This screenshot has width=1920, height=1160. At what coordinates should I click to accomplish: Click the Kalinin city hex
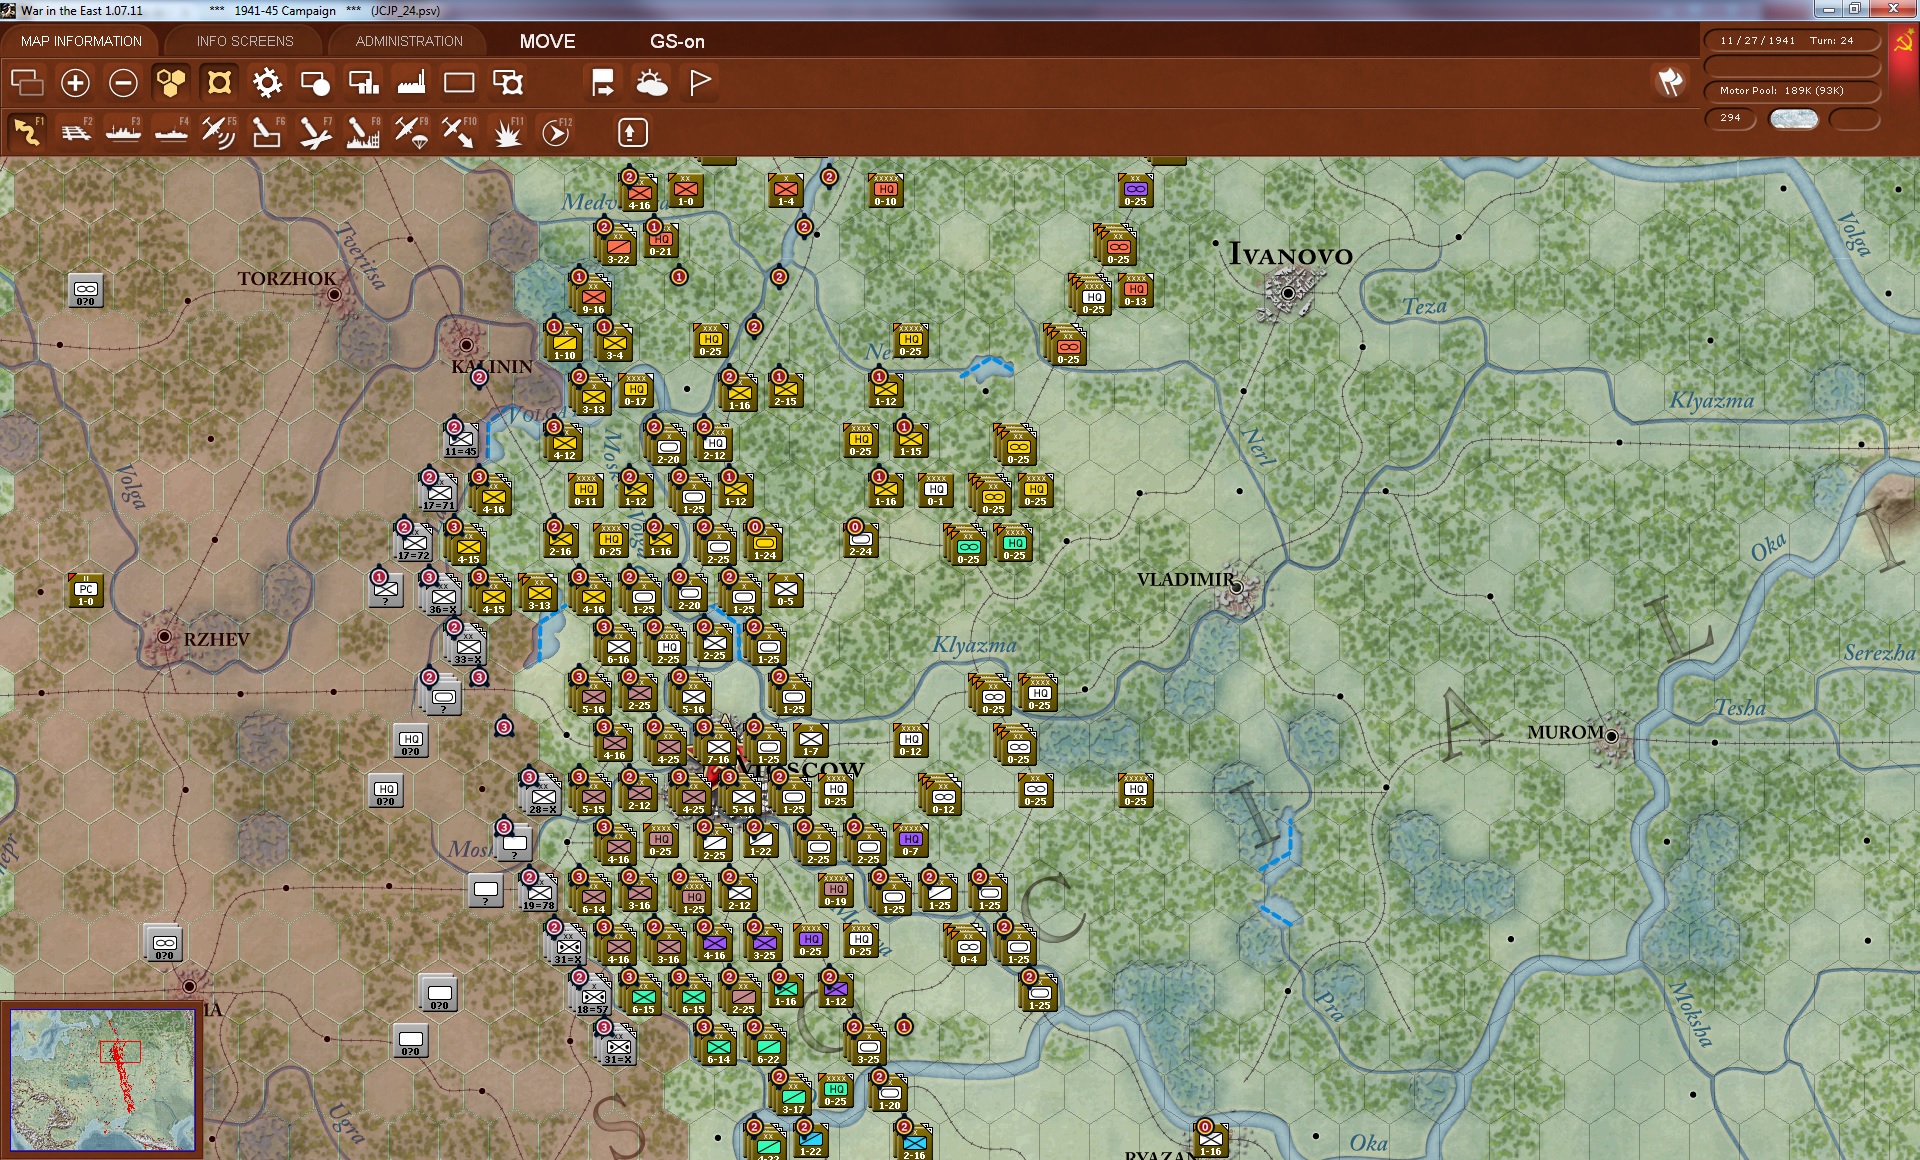click(465, 344)
